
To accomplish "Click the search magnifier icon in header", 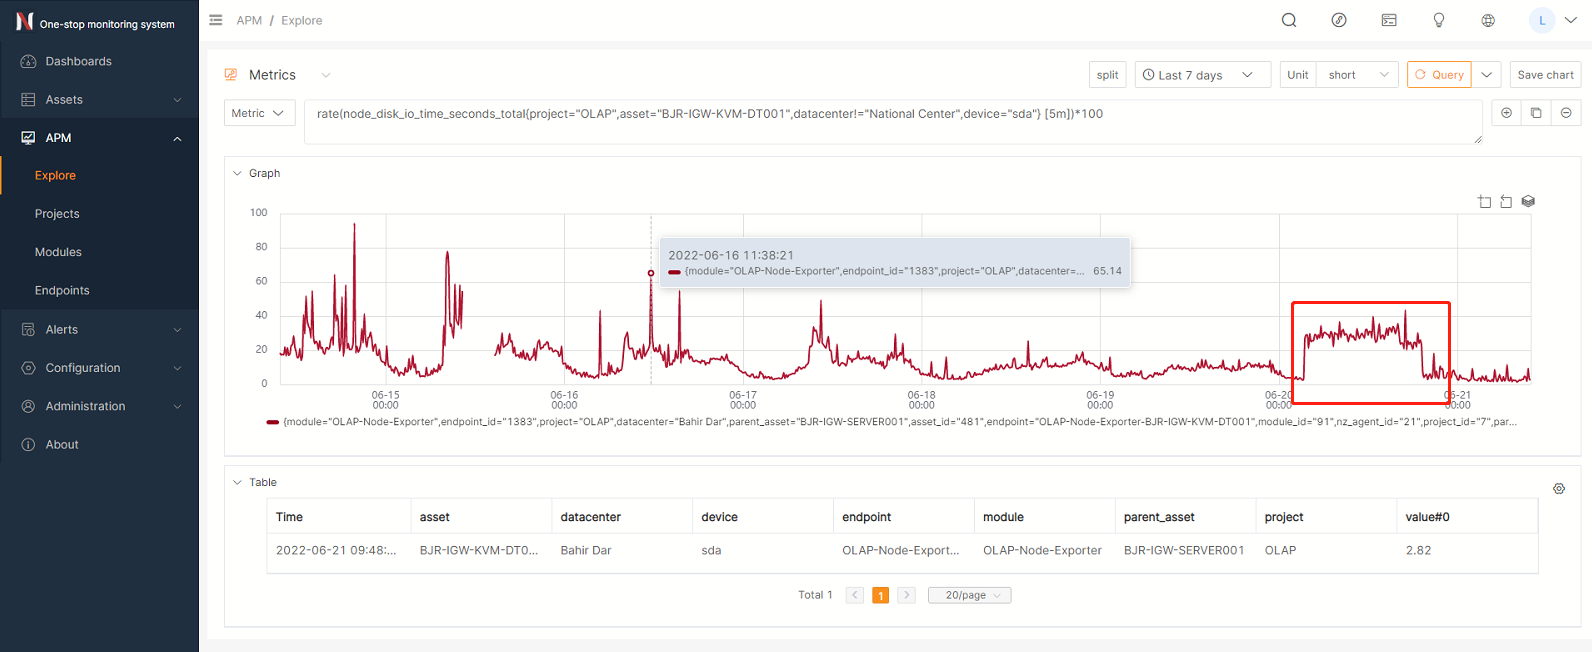I will tap(1289, 20).
